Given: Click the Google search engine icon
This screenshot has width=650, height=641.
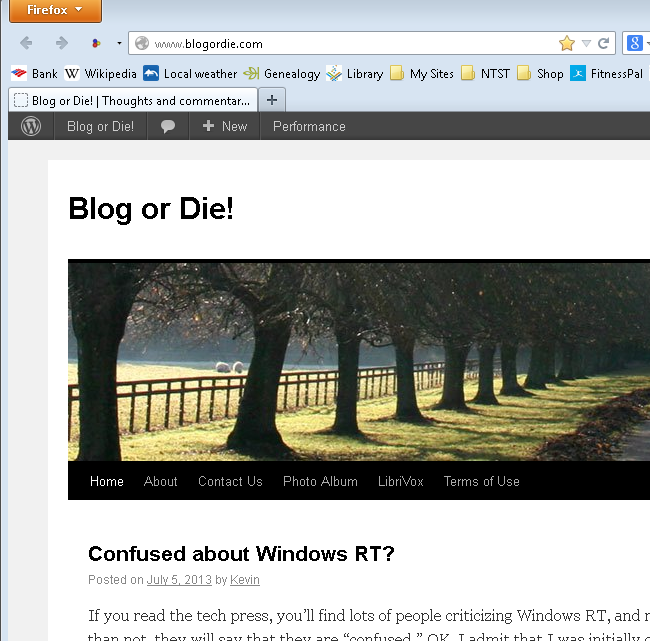Looking at the screenshot, I should pos(635,43).
